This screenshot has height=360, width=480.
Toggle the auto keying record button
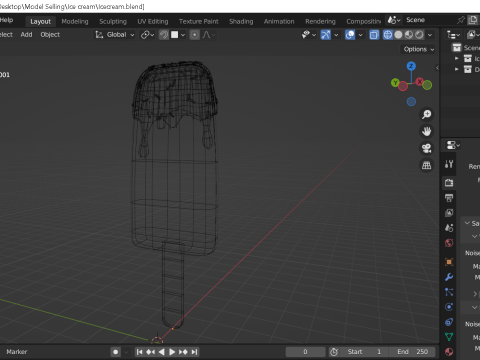point(116,352)
